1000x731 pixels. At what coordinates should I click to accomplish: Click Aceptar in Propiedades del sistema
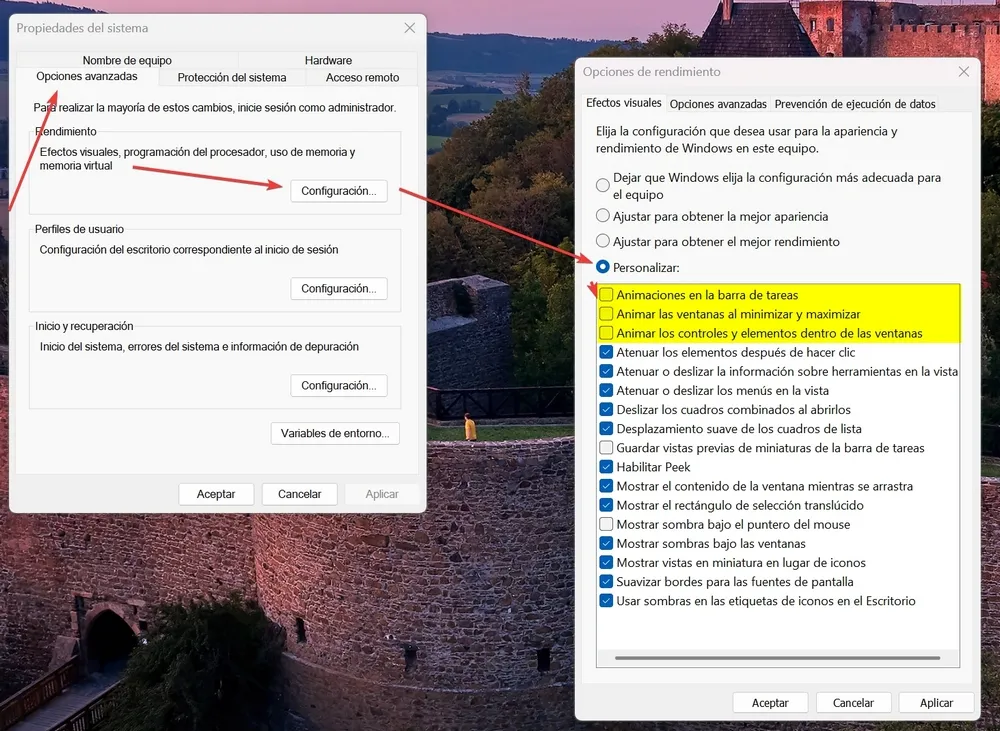point(216,494)
